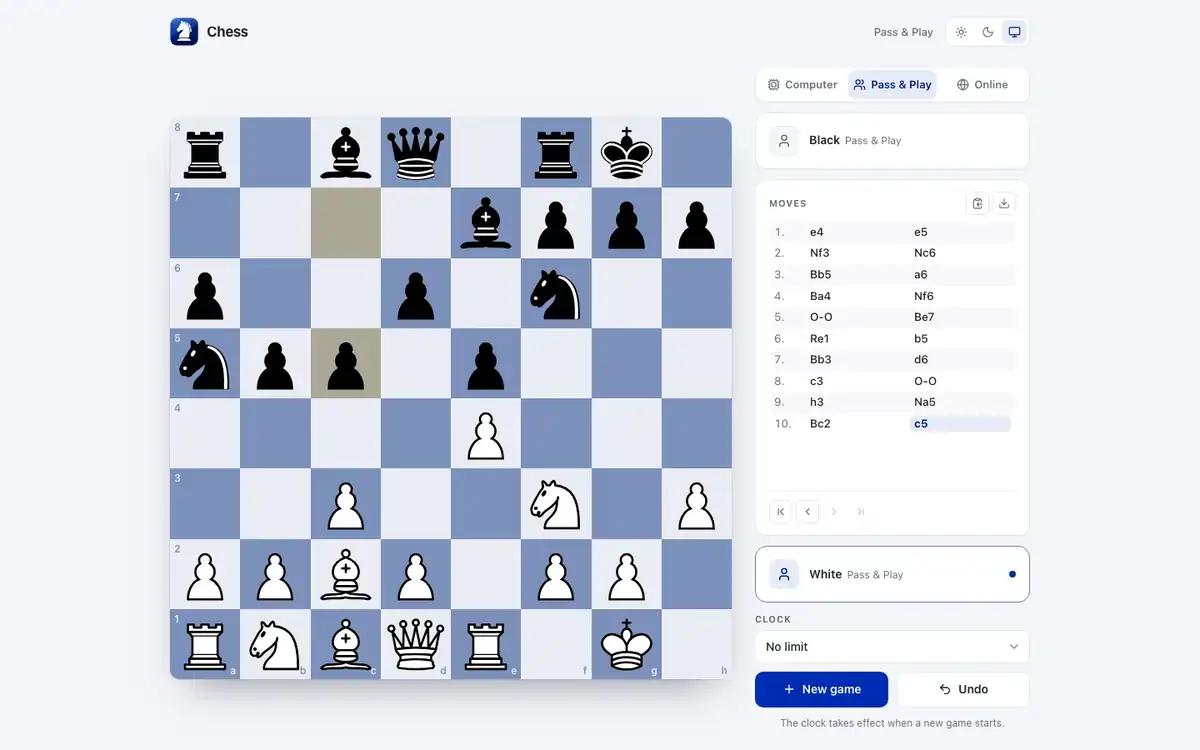Select the white knight on f3

tap(556, 504)
